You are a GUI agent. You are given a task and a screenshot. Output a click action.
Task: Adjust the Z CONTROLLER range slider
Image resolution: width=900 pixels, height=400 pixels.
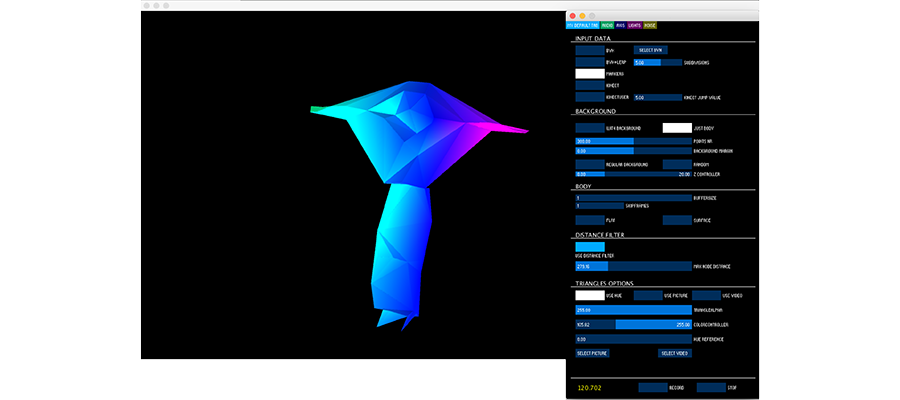click(634, 173)
